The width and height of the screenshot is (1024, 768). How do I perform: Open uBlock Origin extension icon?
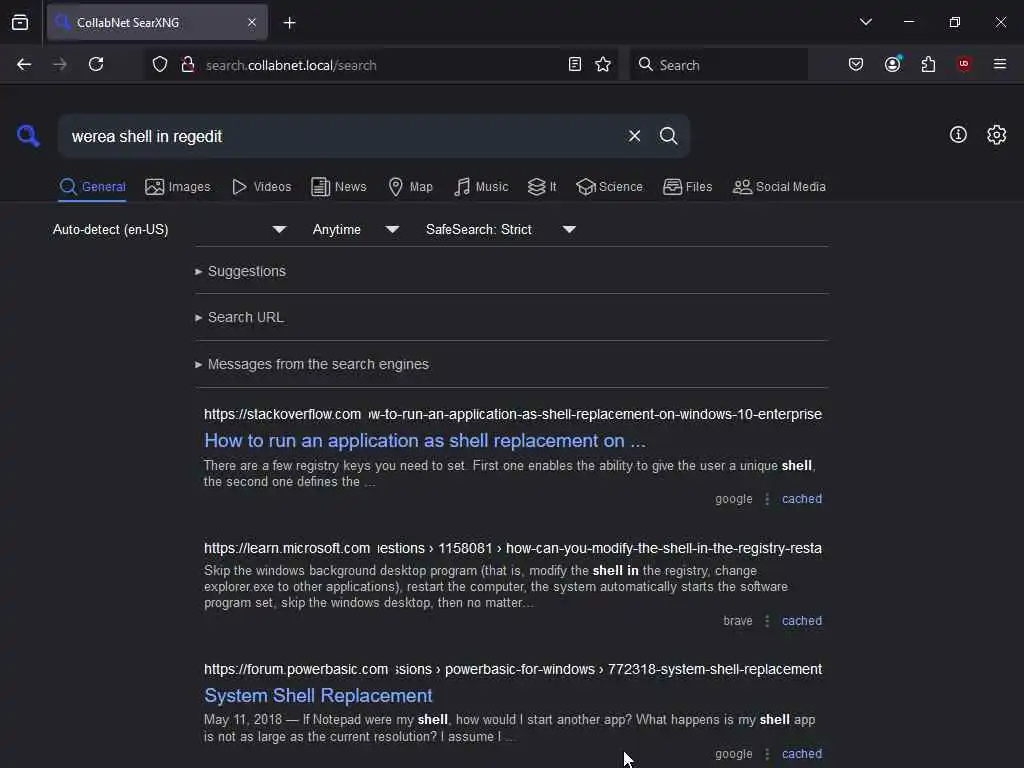[x=964, y=64]
